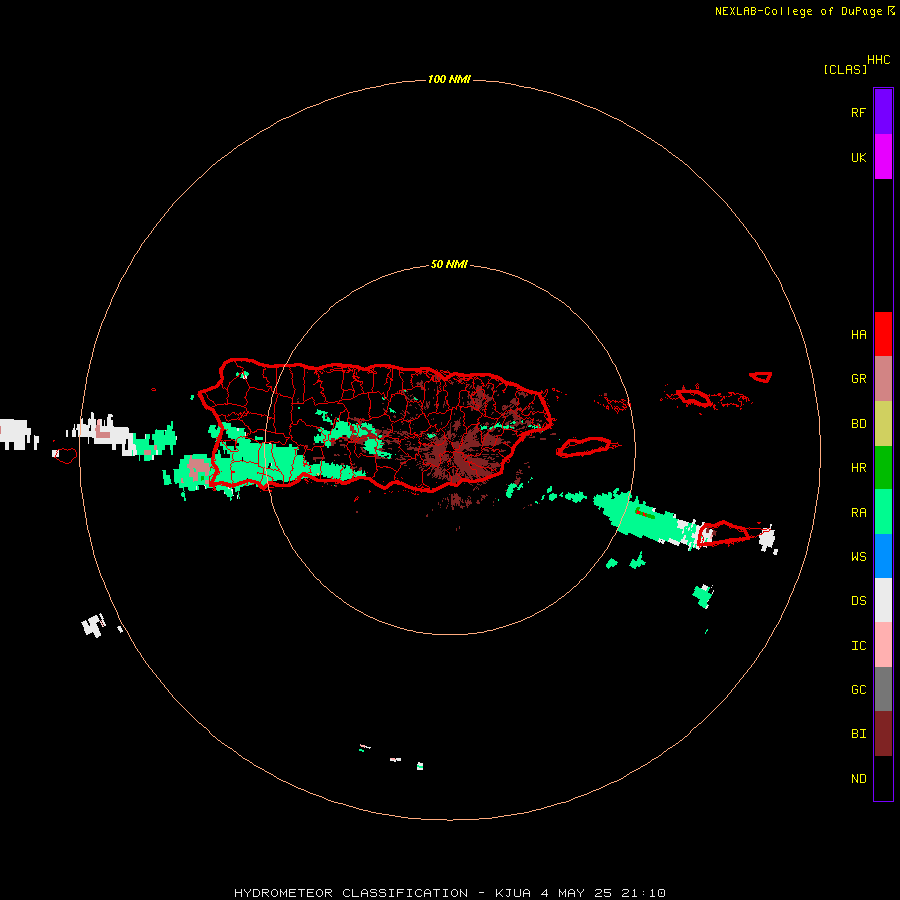Select the WS blue legend swatch
This screenshot has width=900, height=900.
pyautogui.click(x=883, y=556)
